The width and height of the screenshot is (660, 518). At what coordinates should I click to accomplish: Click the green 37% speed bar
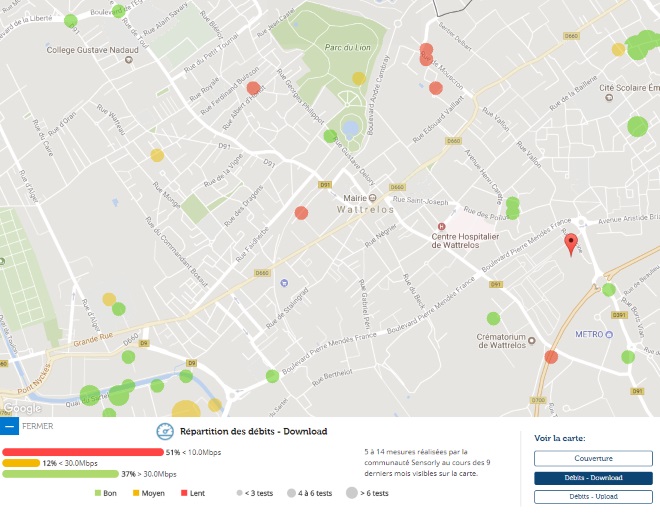pyautogui.click(x=60, y=474)
